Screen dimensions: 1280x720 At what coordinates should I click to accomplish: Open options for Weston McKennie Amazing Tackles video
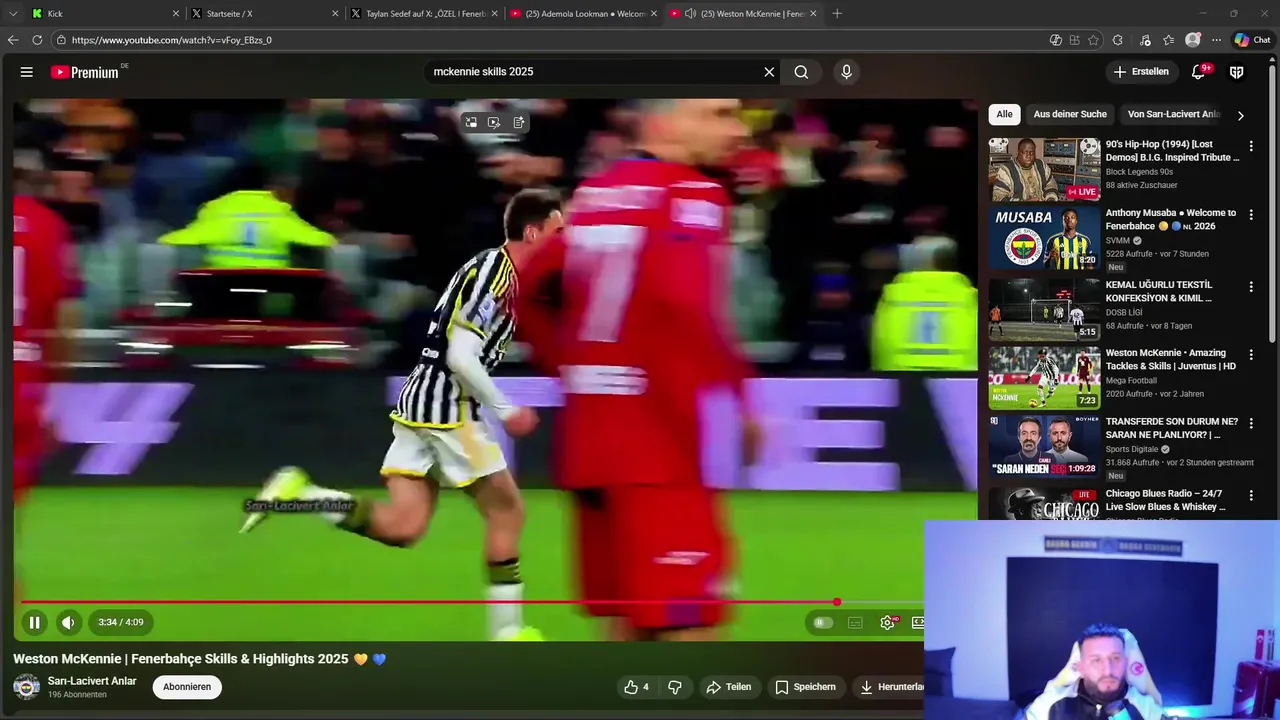click(x=1250, y=355)
